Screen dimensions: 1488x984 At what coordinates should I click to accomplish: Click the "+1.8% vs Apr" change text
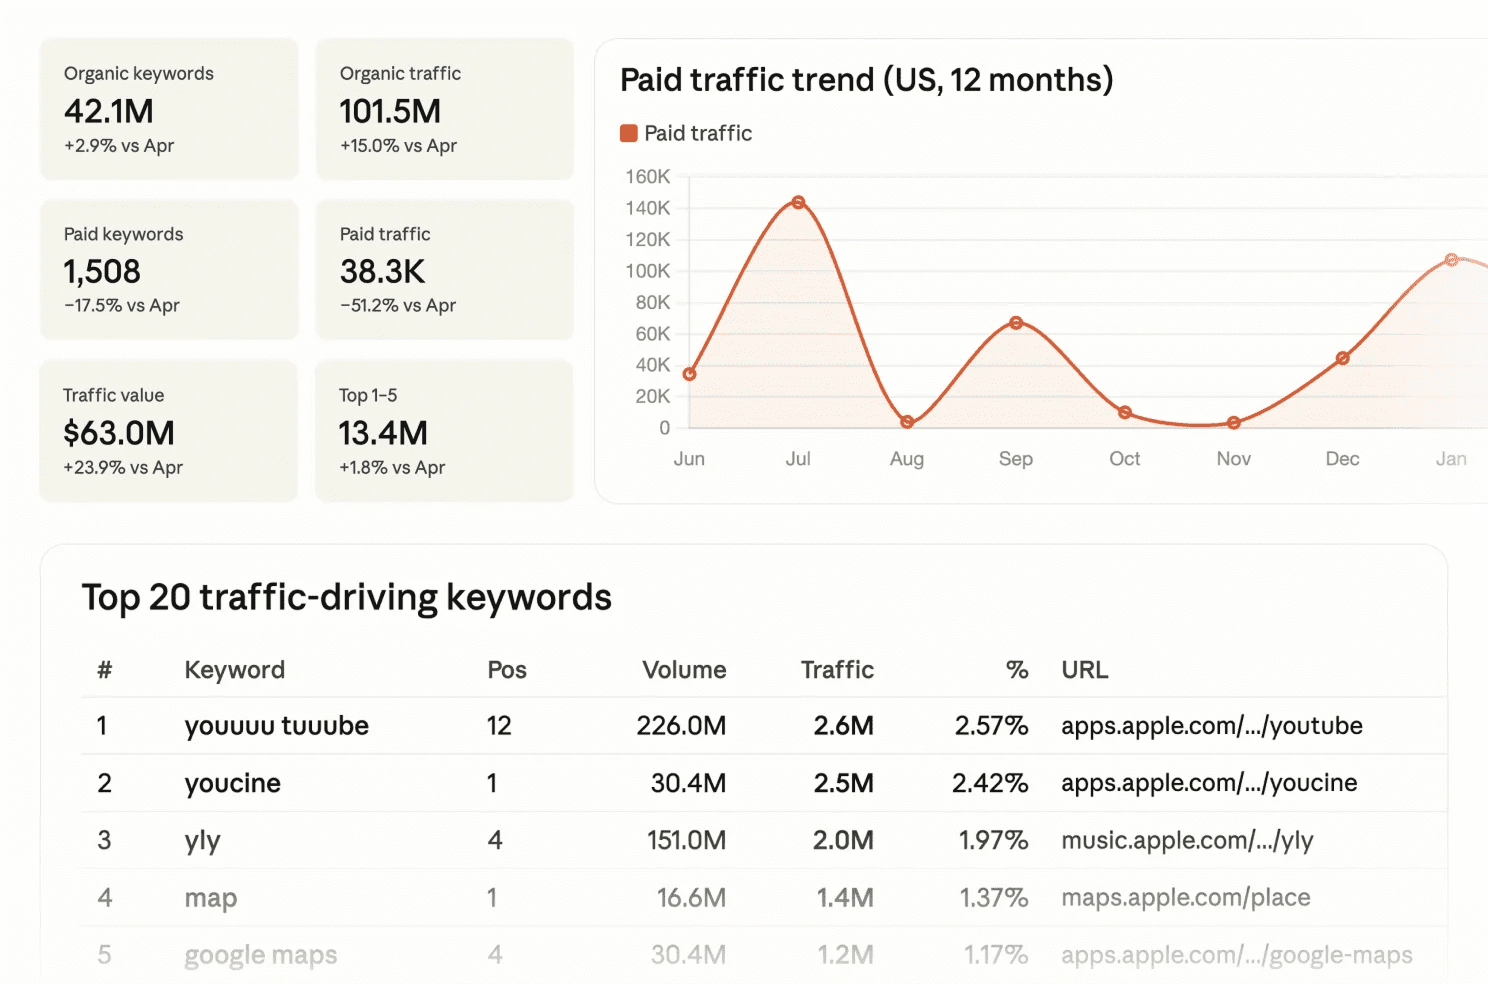[x=392, y=468]
